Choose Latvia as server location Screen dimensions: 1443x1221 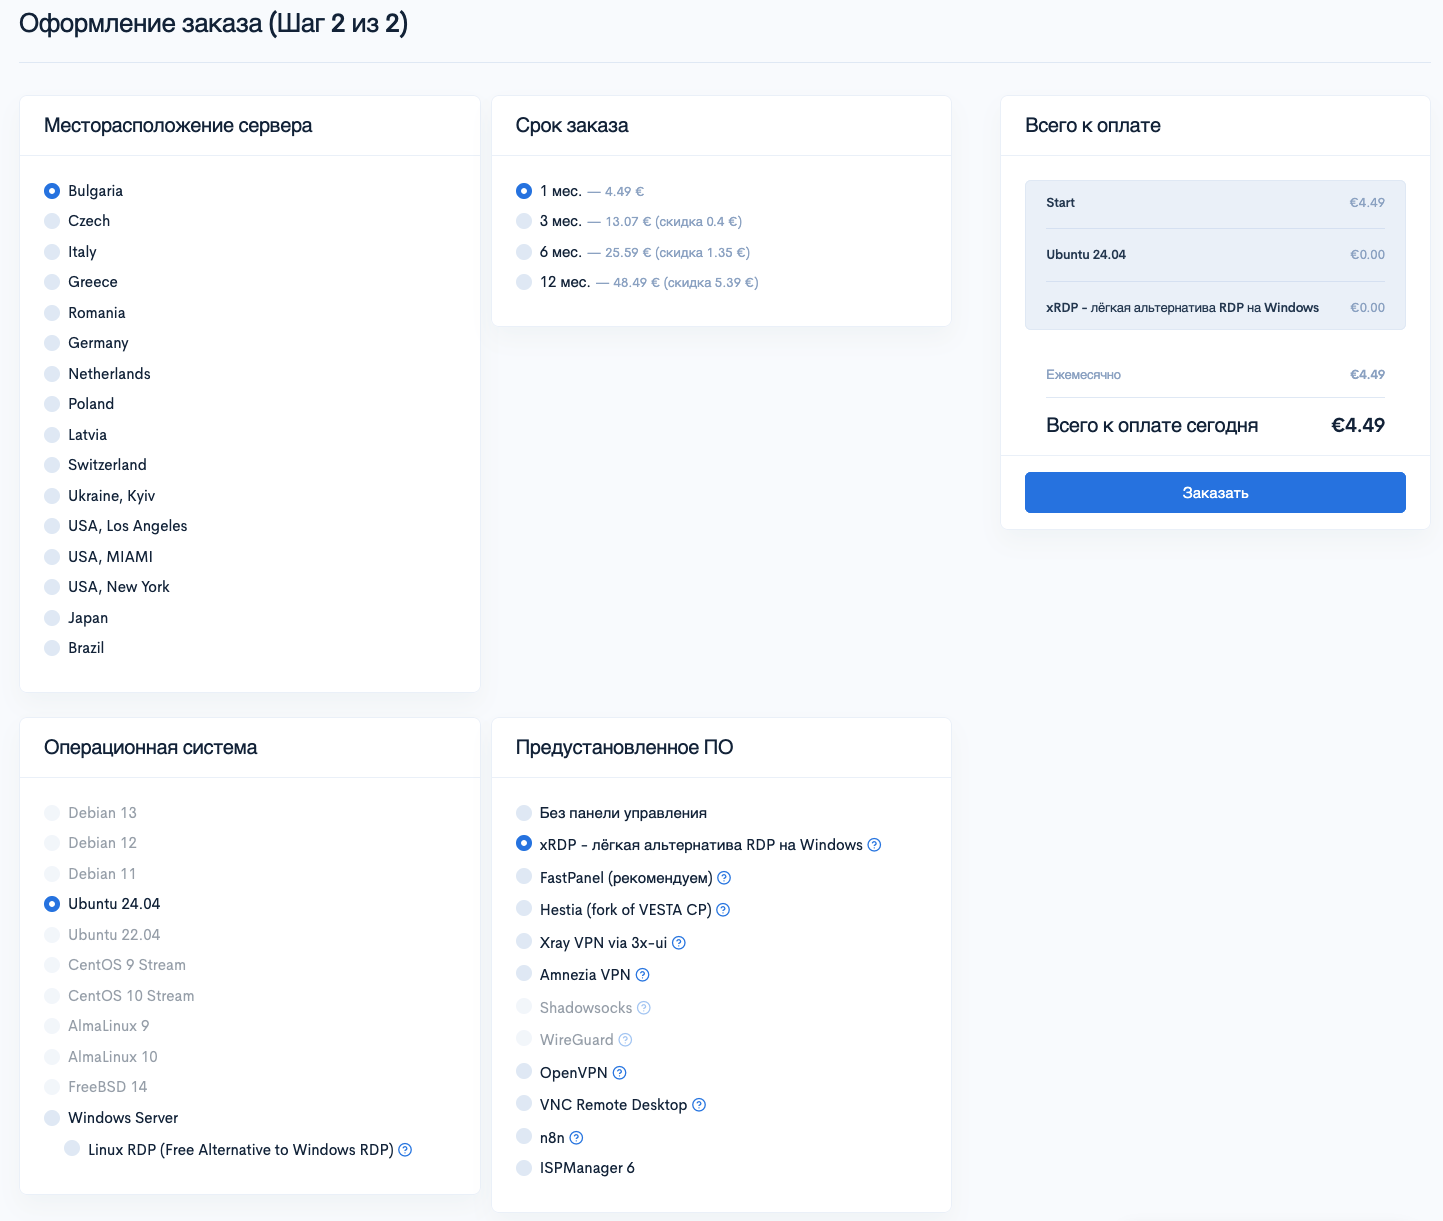[52, 435]
